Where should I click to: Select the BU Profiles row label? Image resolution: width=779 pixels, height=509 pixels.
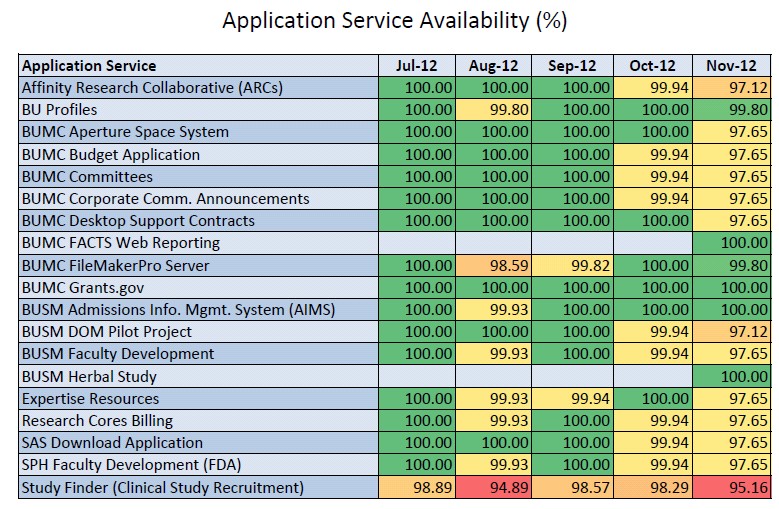click(x=199, y=109)
